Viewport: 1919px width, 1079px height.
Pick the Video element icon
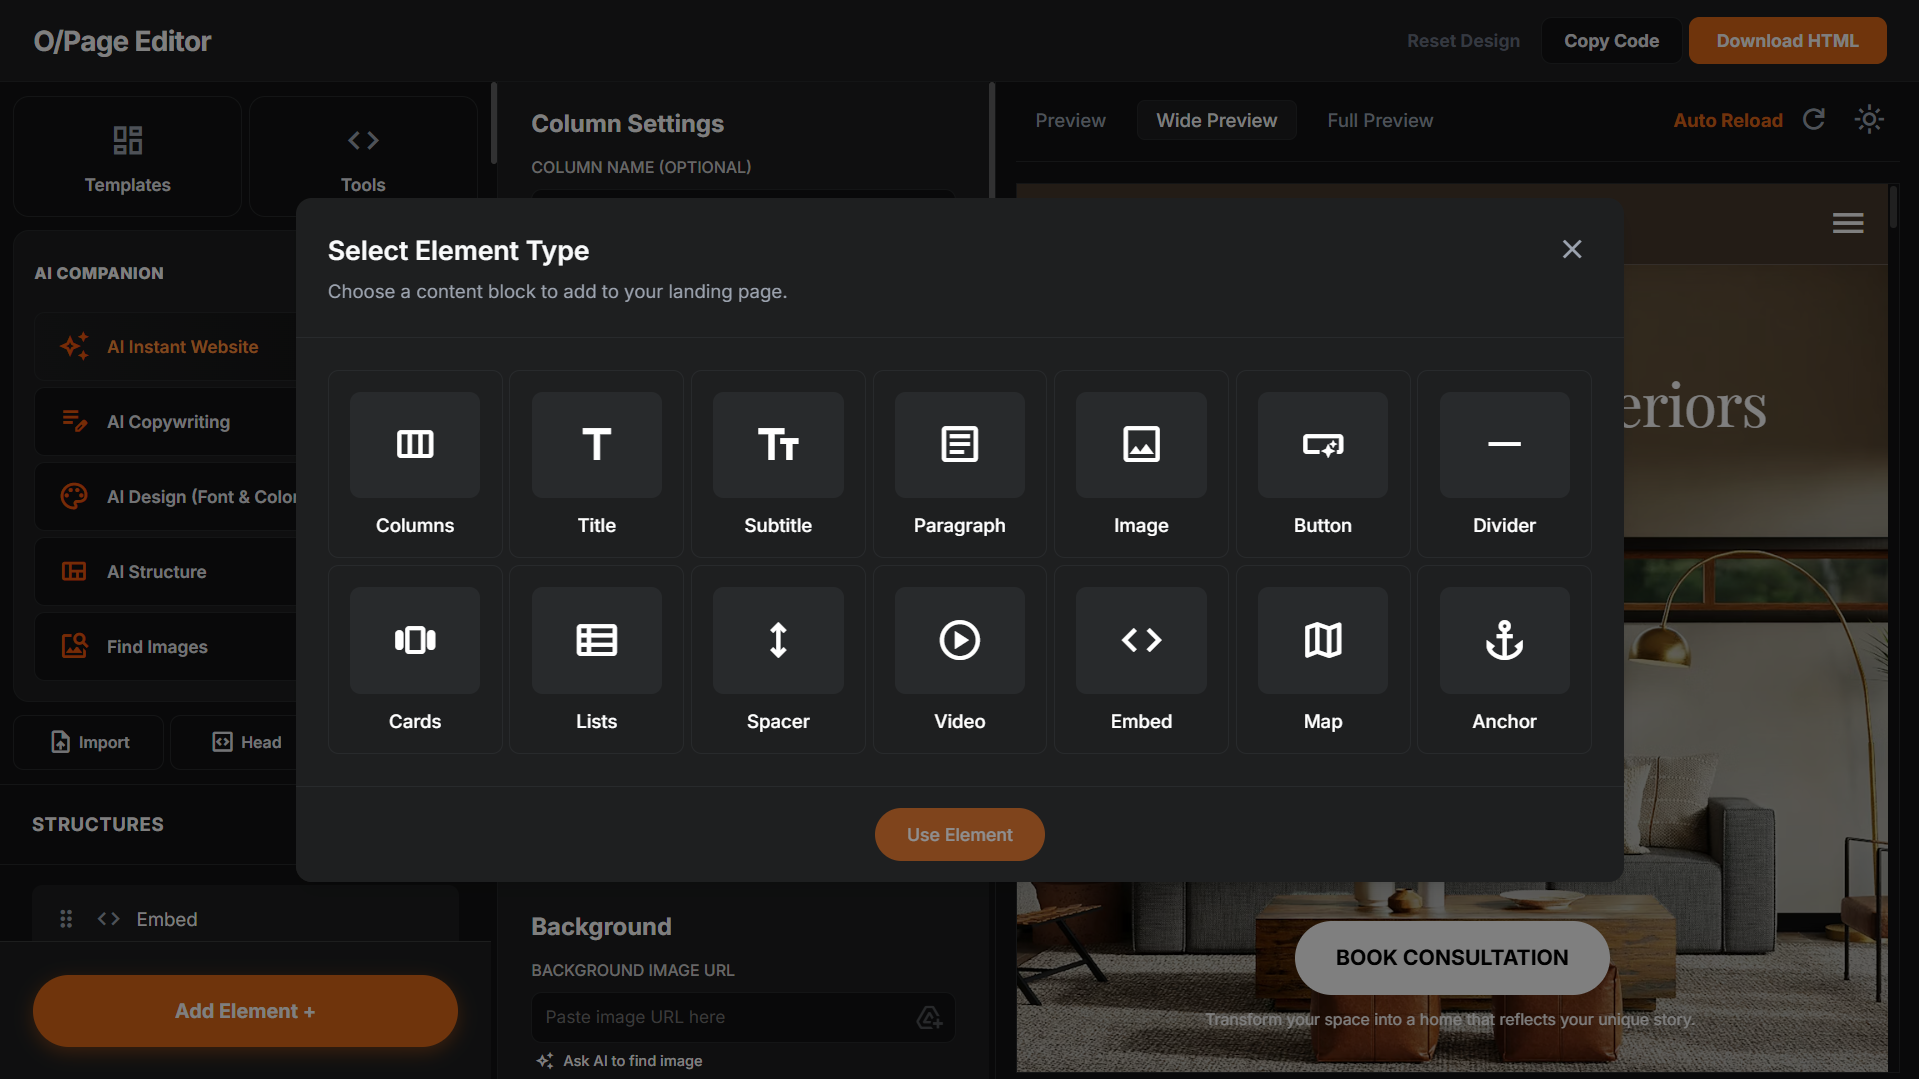(x=959, y=640)
